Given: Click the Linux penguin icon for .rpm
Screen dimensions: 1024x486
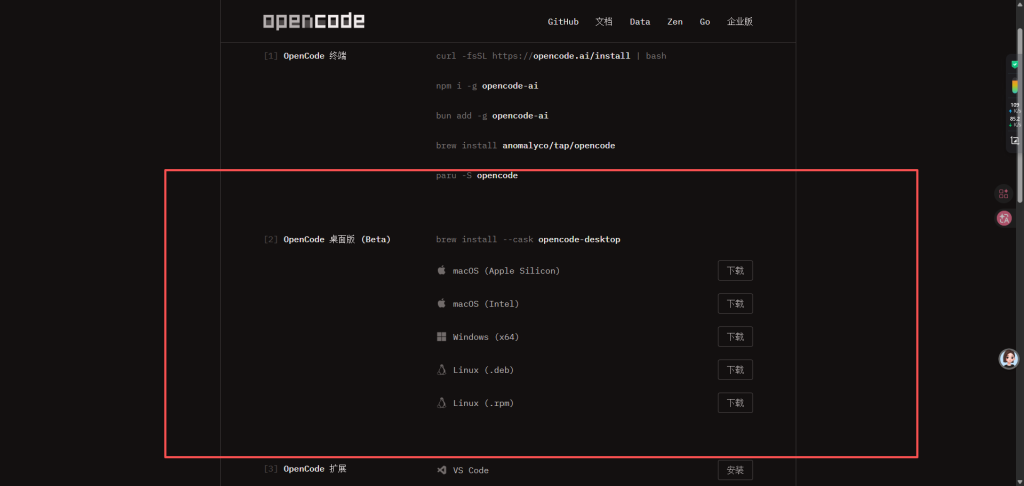Looking at the screenshot, I should (x=441, y=403).
